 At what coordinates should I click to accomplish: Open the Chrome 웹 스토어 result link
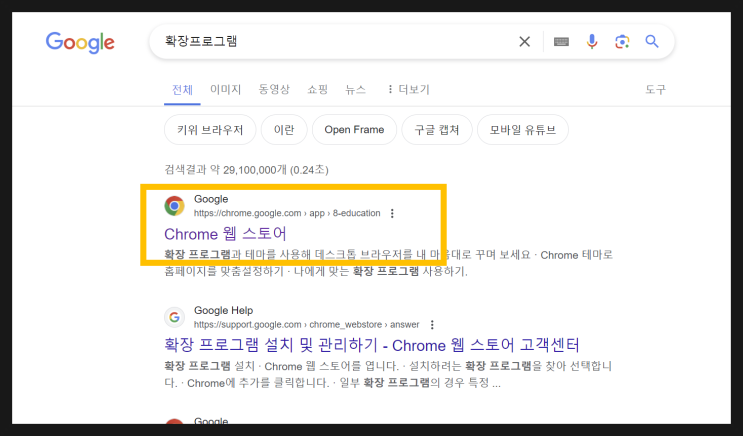tap(225, 234)
